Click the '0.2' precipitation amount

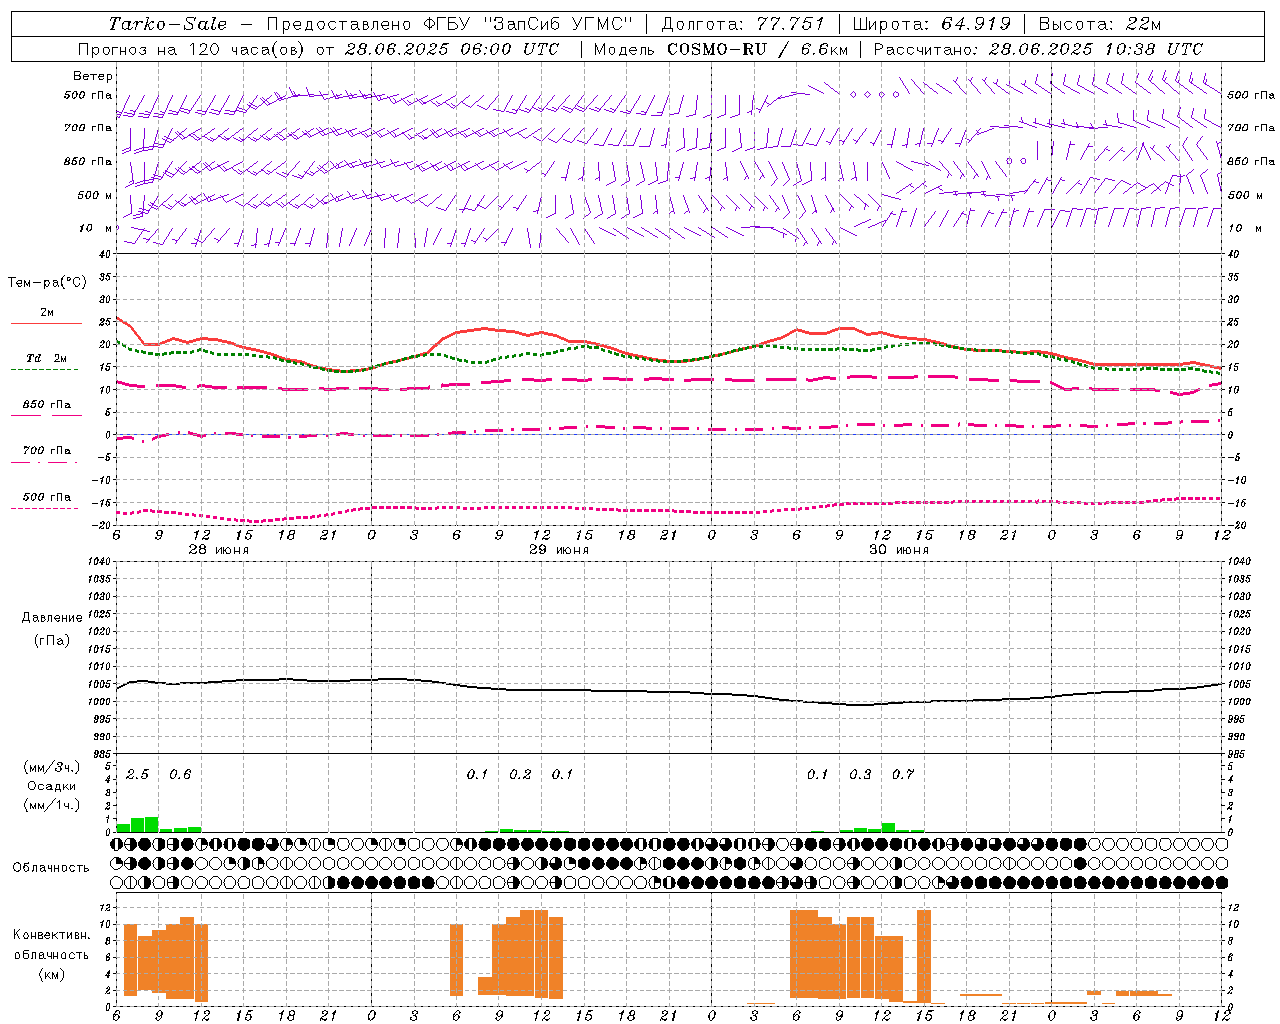click(x=520, y=775)
